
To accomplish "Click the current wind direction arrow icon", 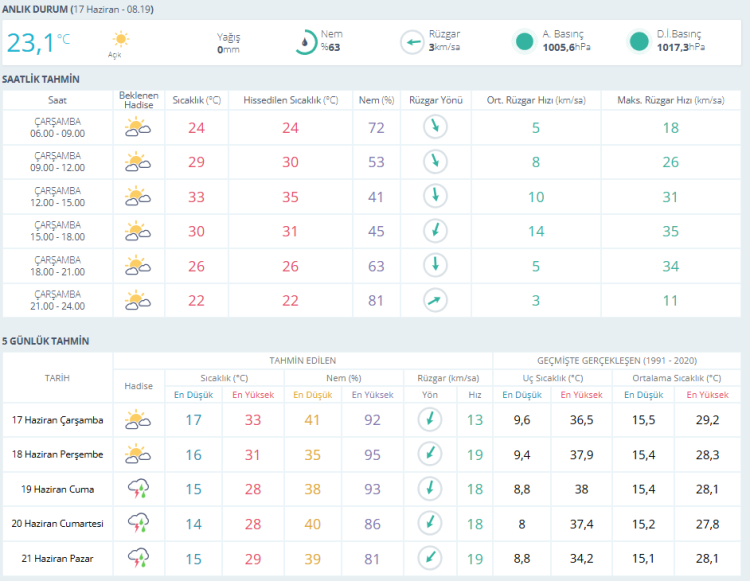I will pyautogui.click(x=412, y=42).
